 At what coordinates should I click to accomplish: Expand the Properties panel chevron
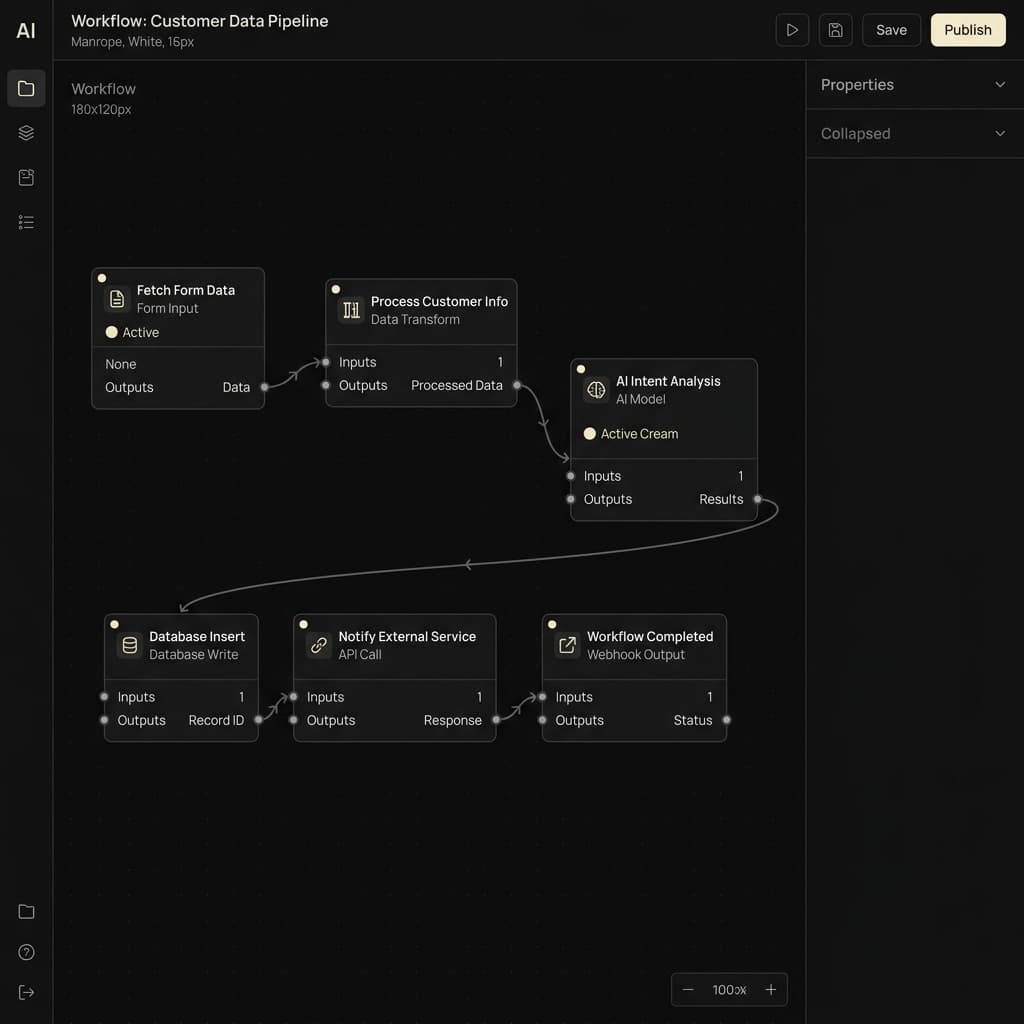click(1000, 84)
